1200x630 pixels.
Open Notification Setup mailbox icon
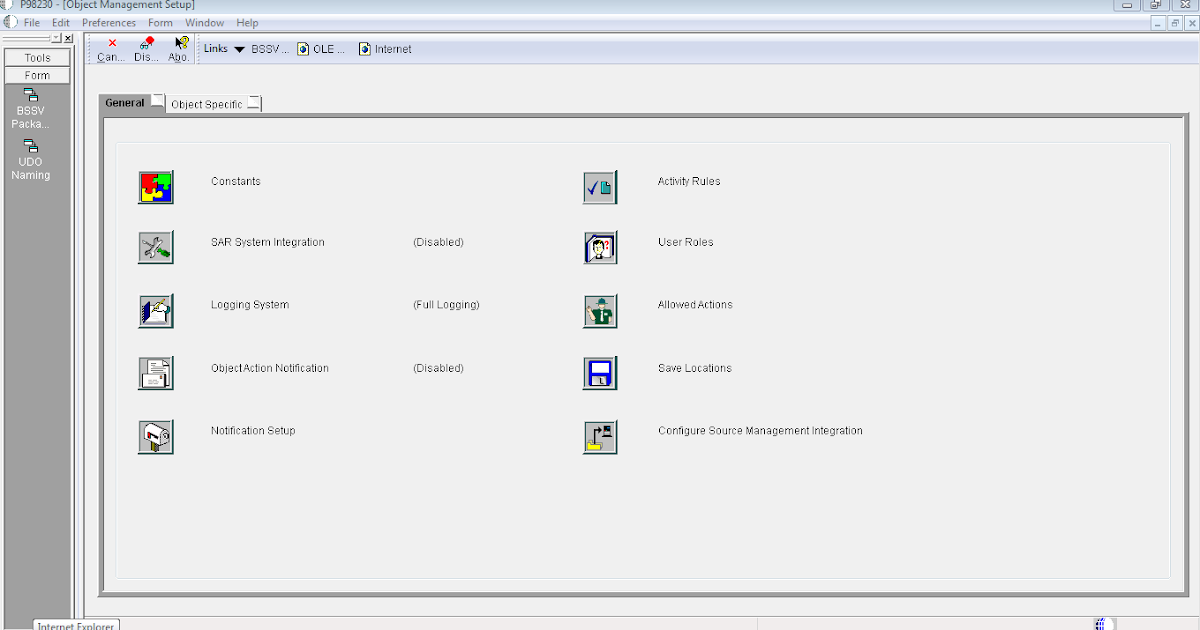point(156,437)
